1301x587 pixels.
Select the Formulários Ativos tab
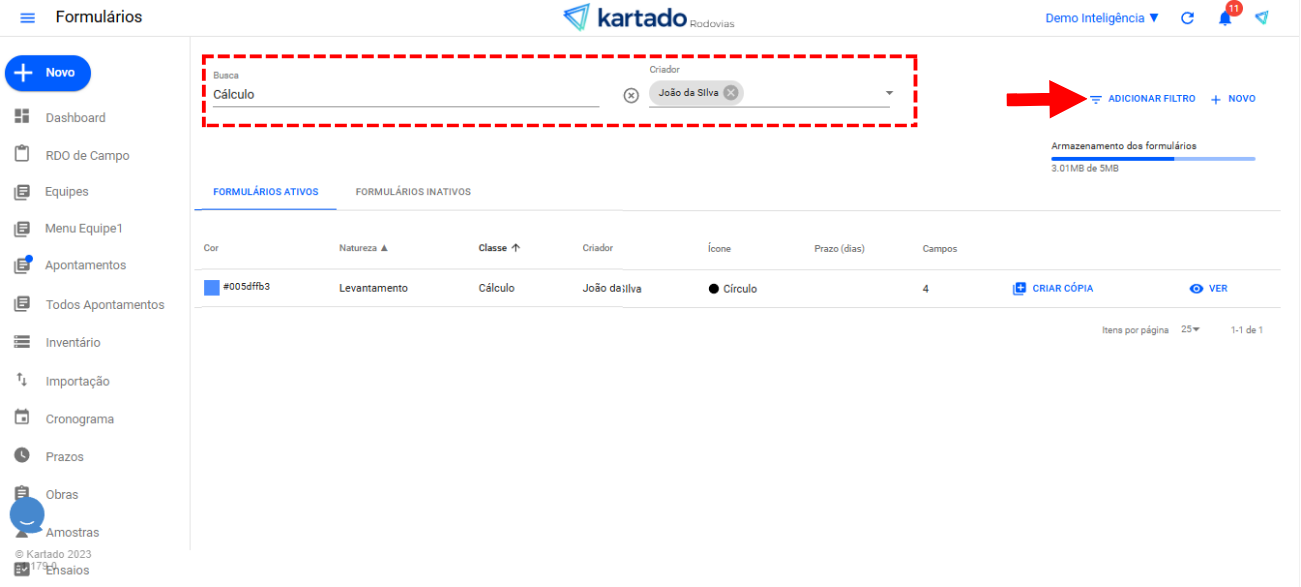pyautogui.click(x=266, y=192)
